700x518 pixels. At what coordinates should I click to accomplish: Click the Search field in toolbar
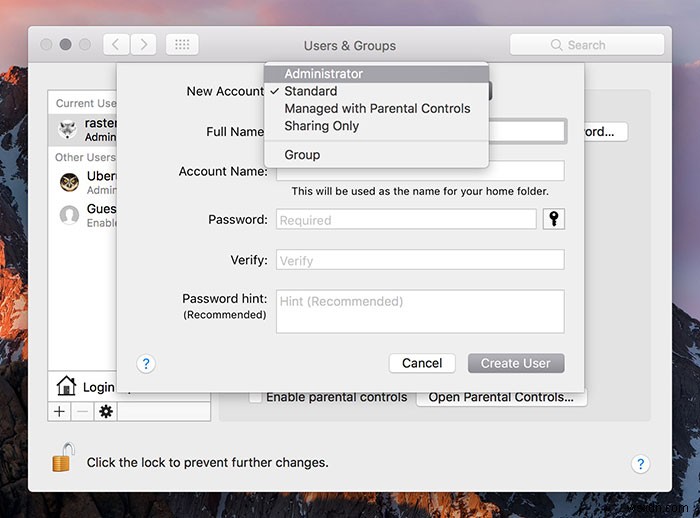point(587,45)
